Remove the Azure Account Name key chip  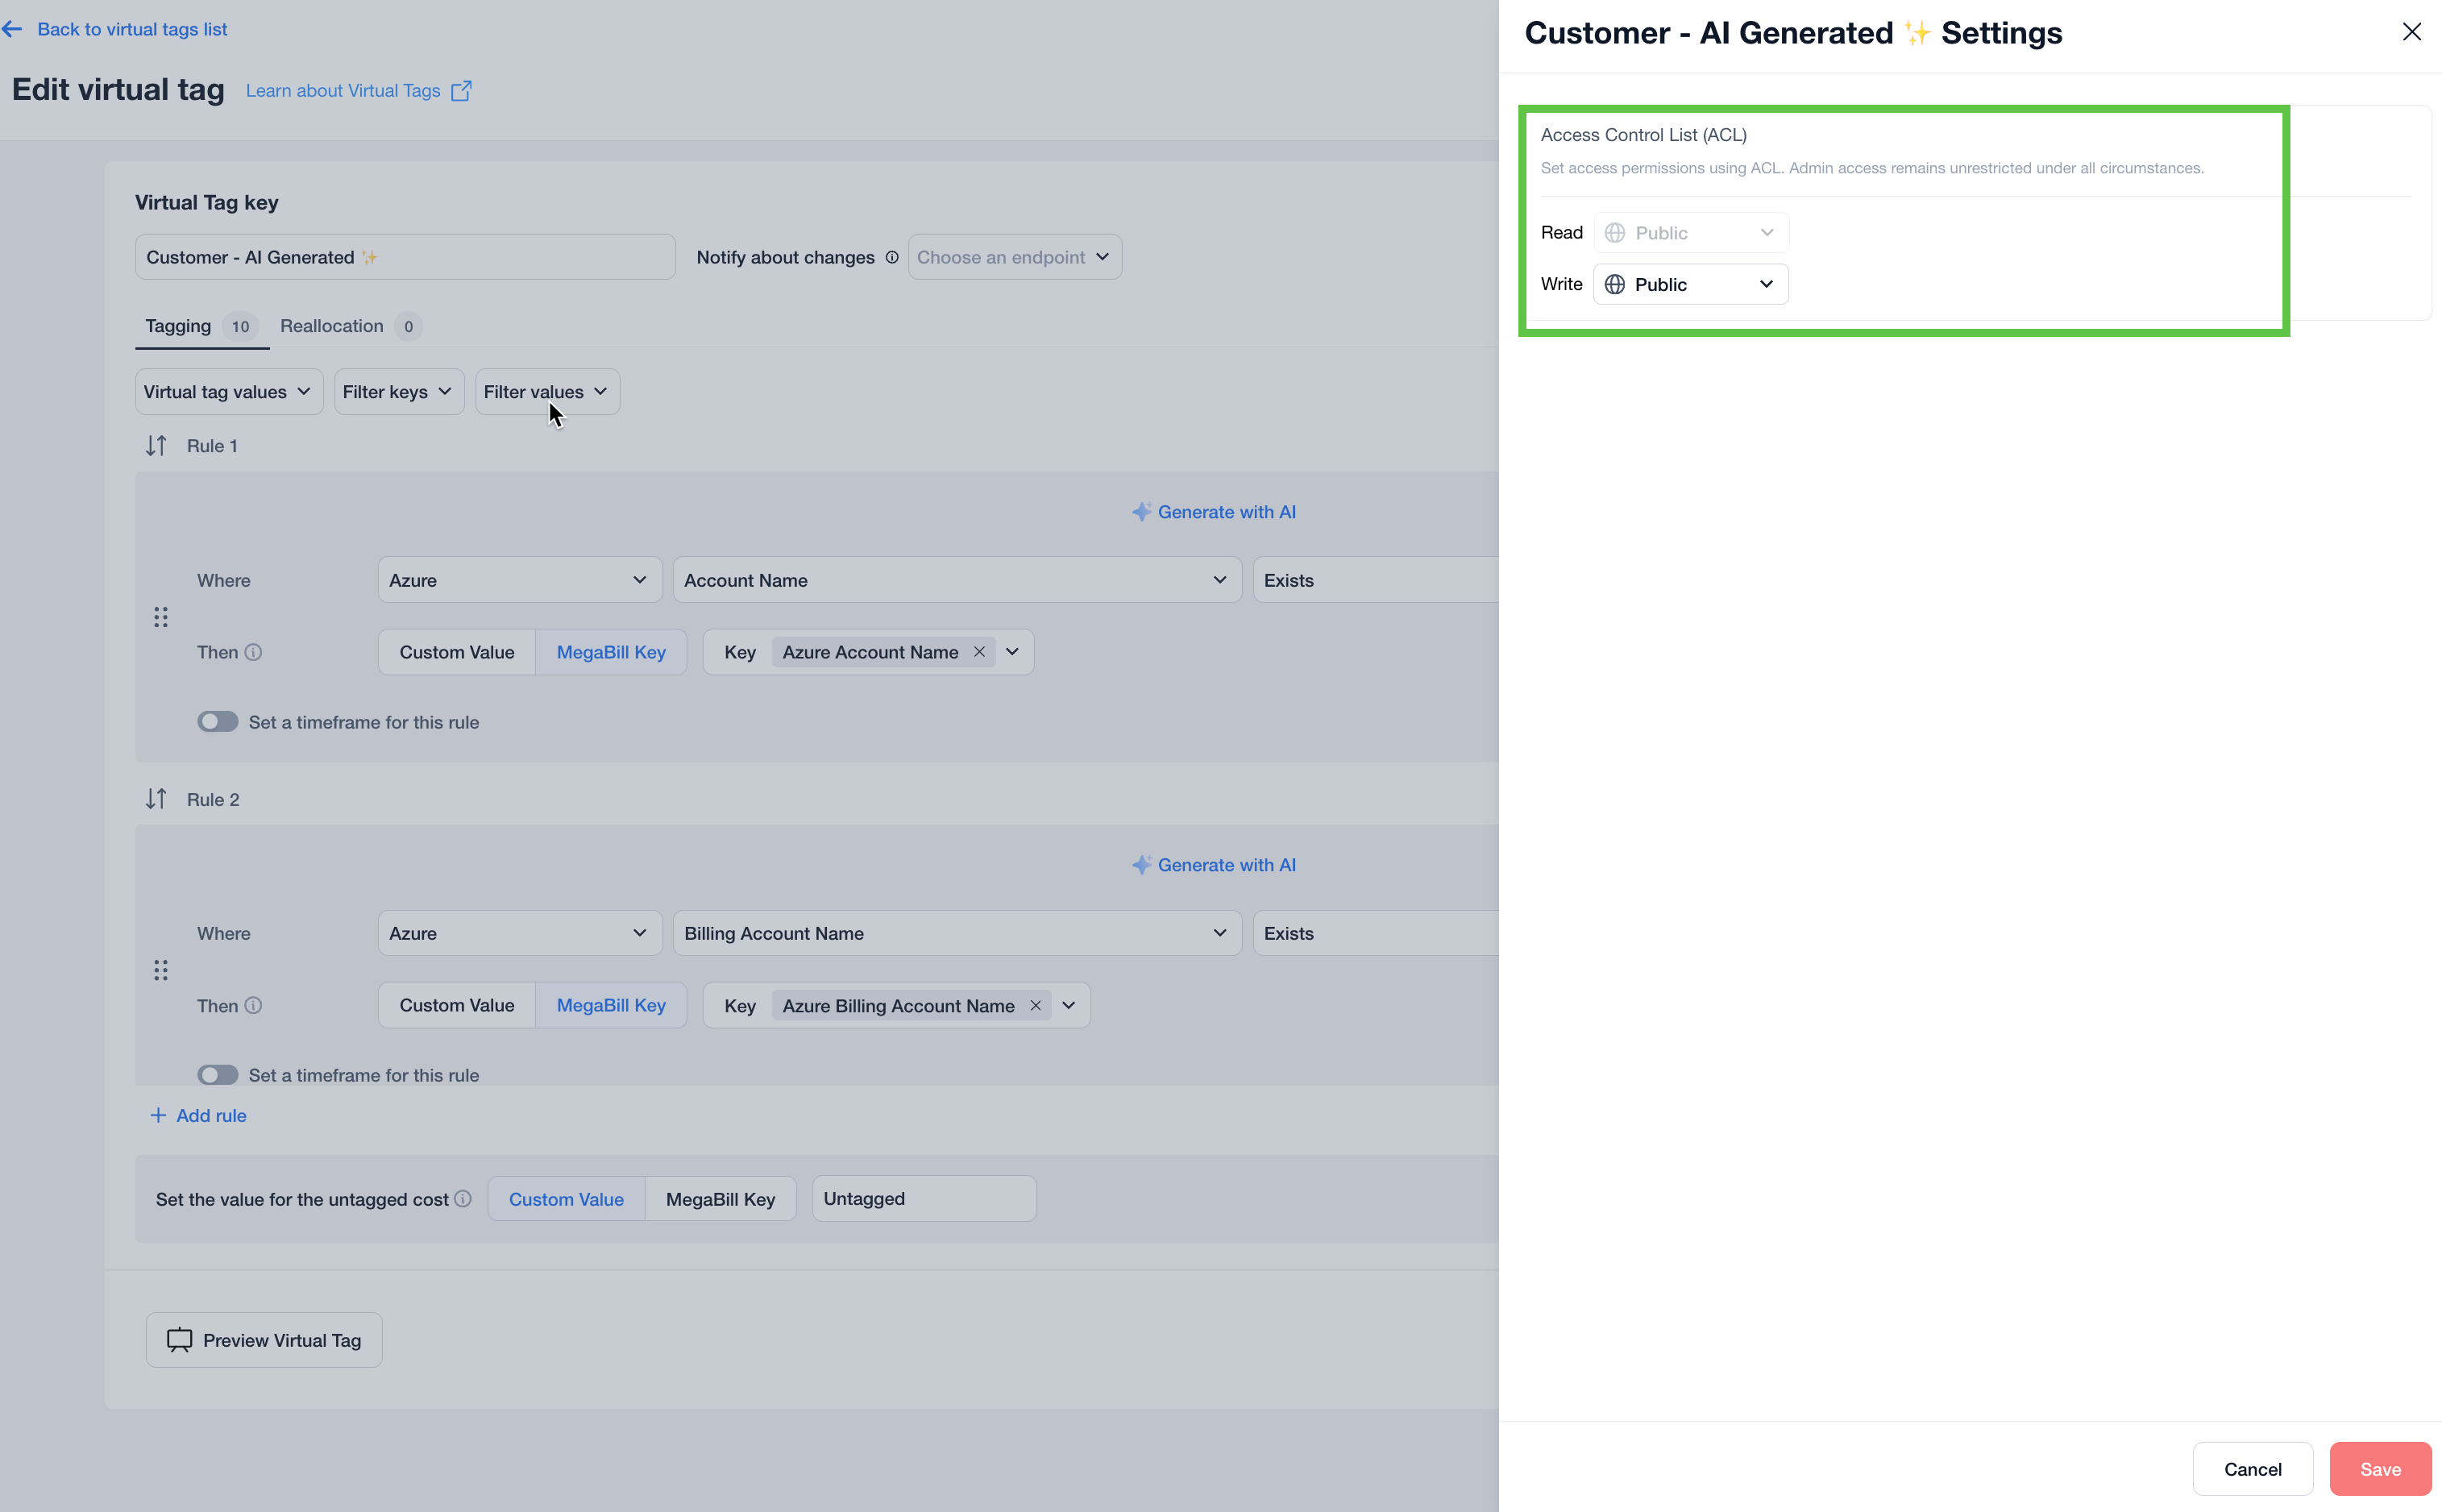coord(979,652)
